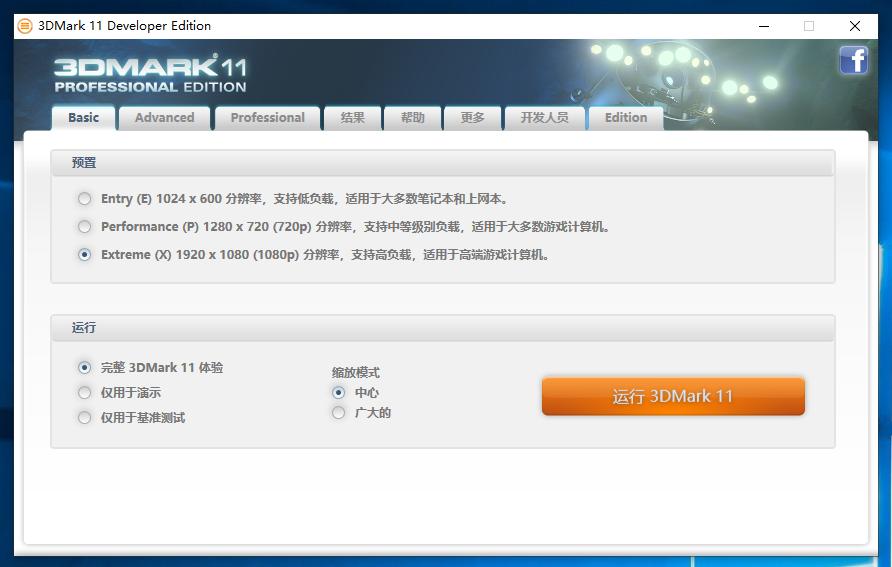Click the 缩放模式 label
The image size is (892, 567).
356,373
